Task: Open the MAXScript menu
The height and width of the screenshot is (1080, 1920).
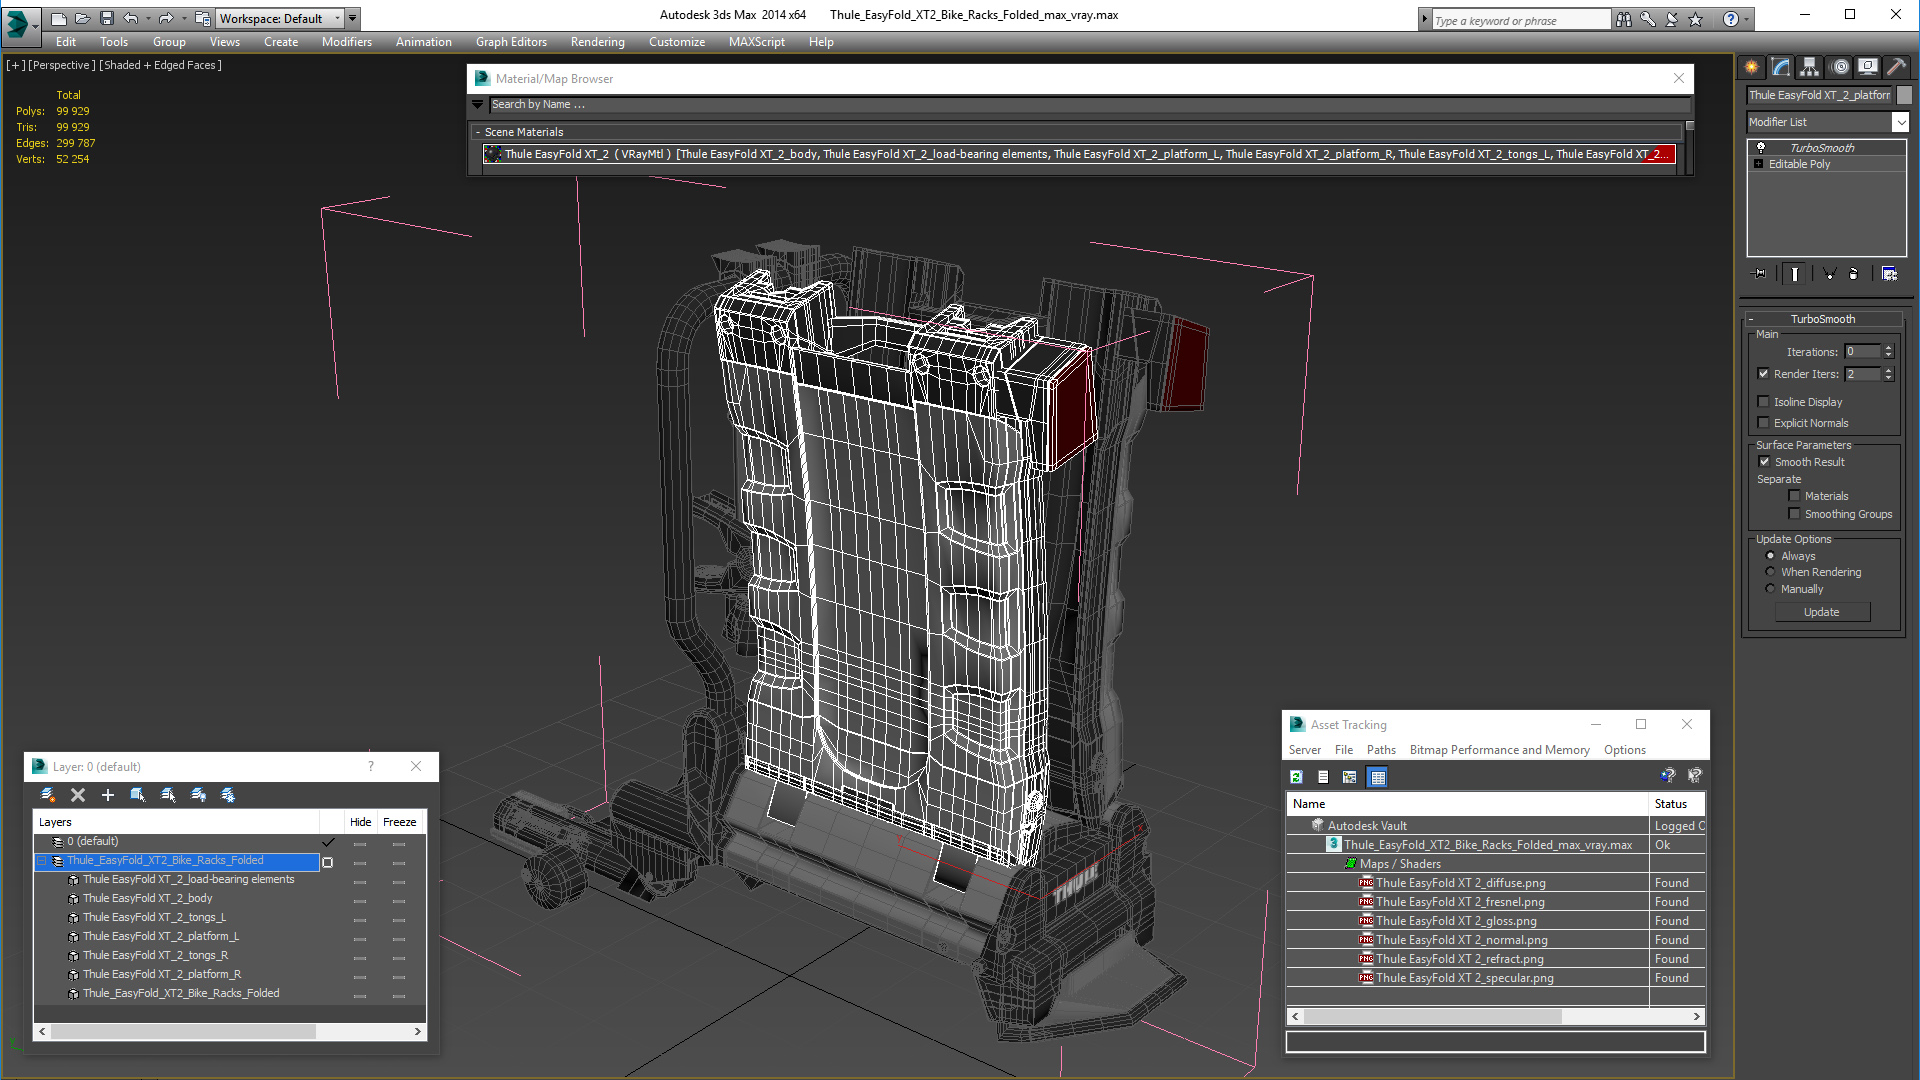Action: pos(756,42)
